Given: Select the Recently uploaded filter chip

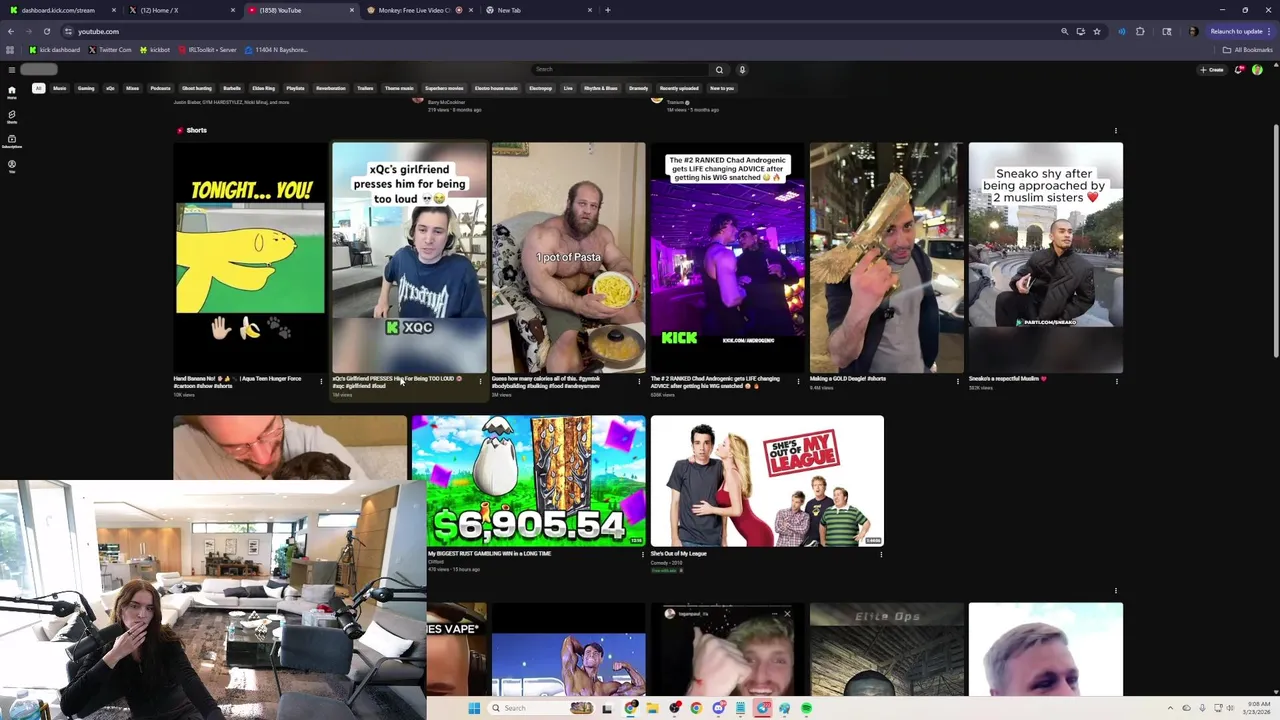Looking at the screenshot, I should point(679,88).
